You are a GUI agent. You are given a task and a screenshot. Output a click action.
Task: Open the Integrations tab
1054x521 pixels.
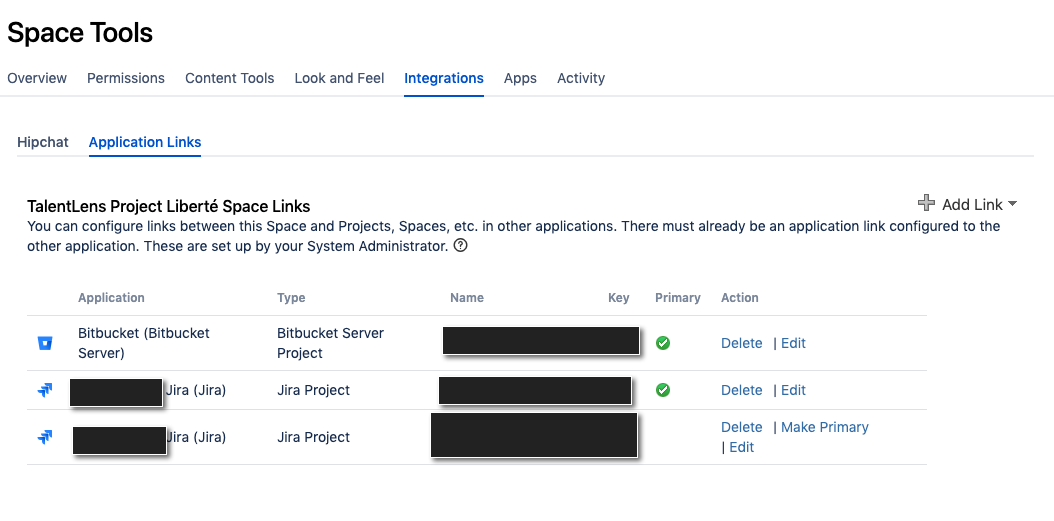[444, 78]
